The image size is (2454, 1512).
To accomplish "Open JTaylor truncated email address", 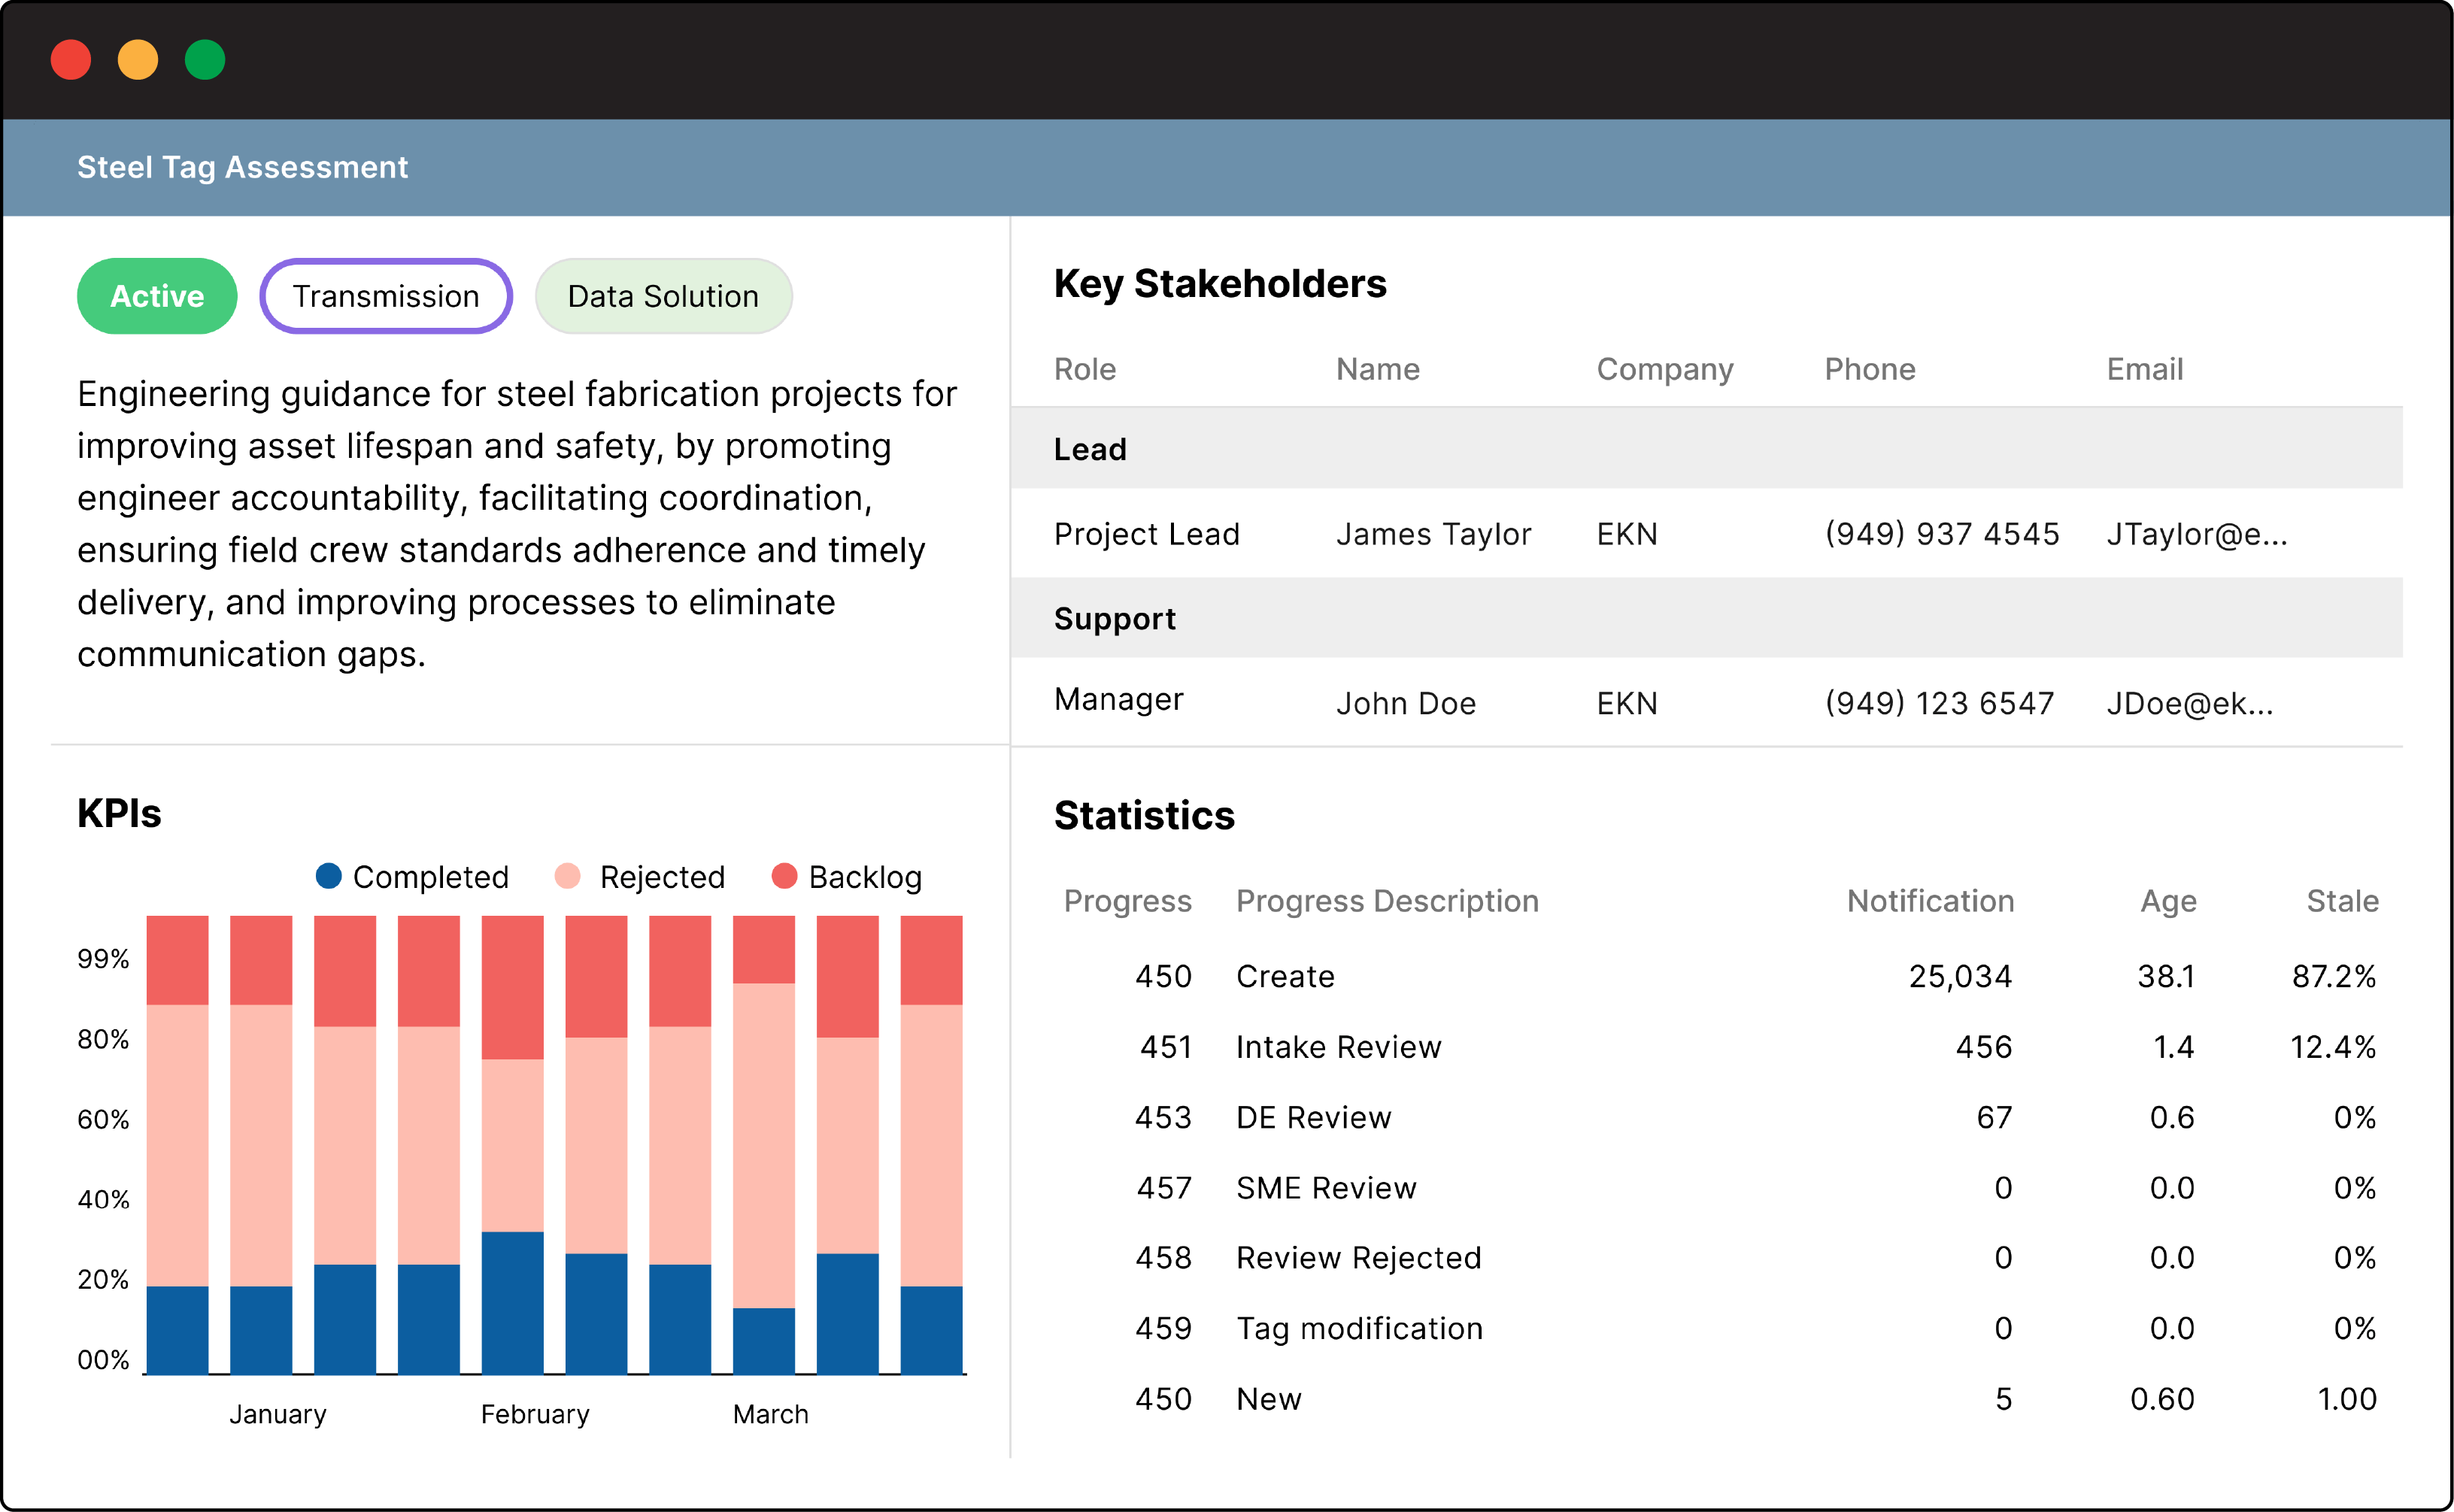I will point(2196,534).
